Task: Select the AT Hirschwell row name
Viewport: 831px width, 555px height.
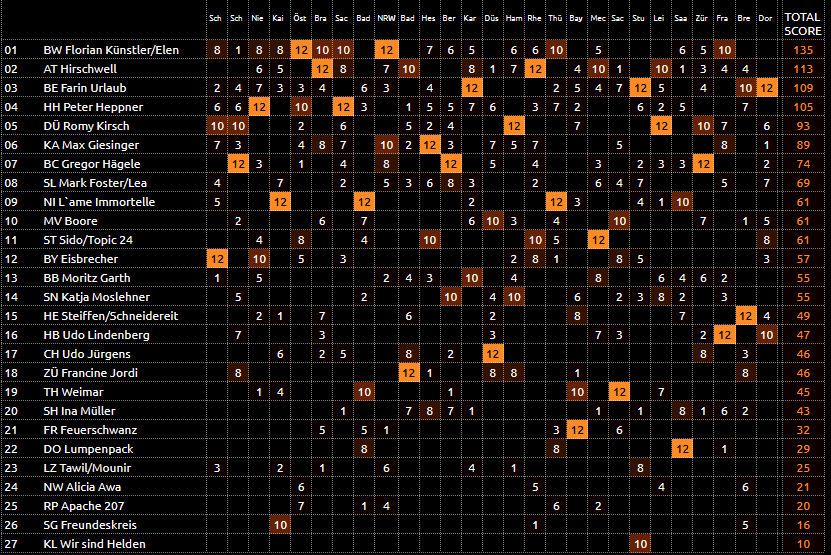Action: (x=80, y=69)
